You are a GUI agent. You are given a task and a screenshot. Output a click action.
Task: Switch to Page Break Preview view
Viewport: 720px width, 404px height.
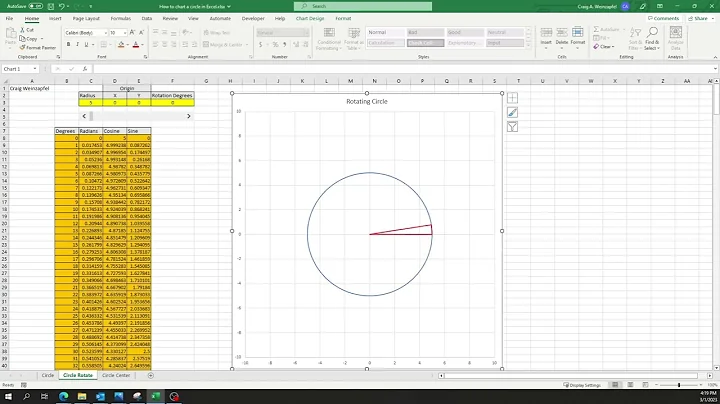click(645, 385)
